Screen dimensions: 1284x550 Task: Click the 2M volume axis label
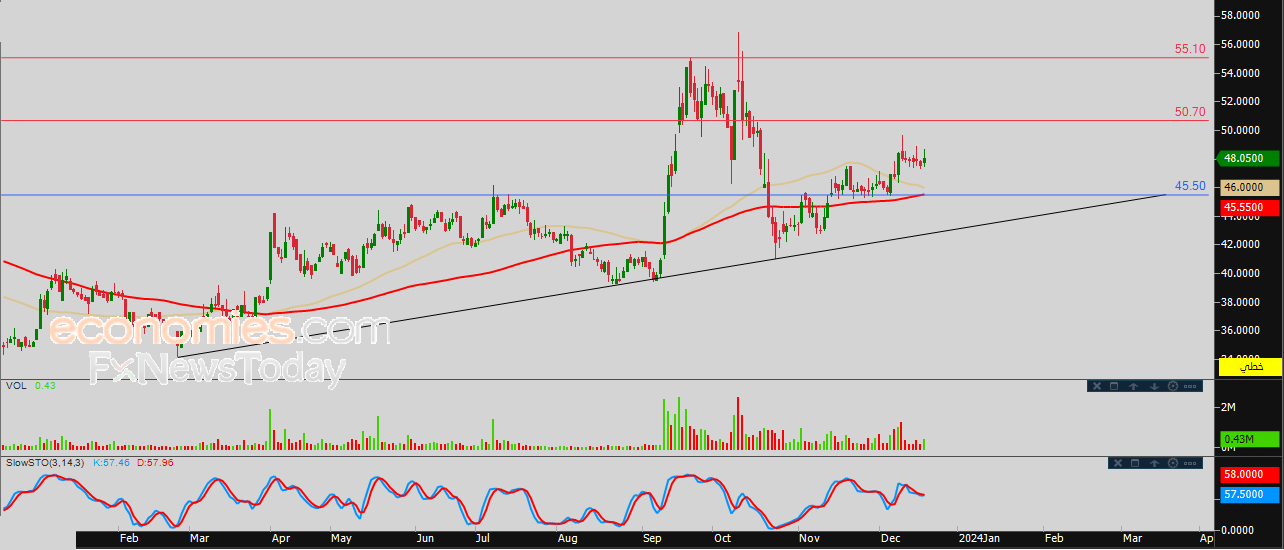click(x=1229, y=407)
